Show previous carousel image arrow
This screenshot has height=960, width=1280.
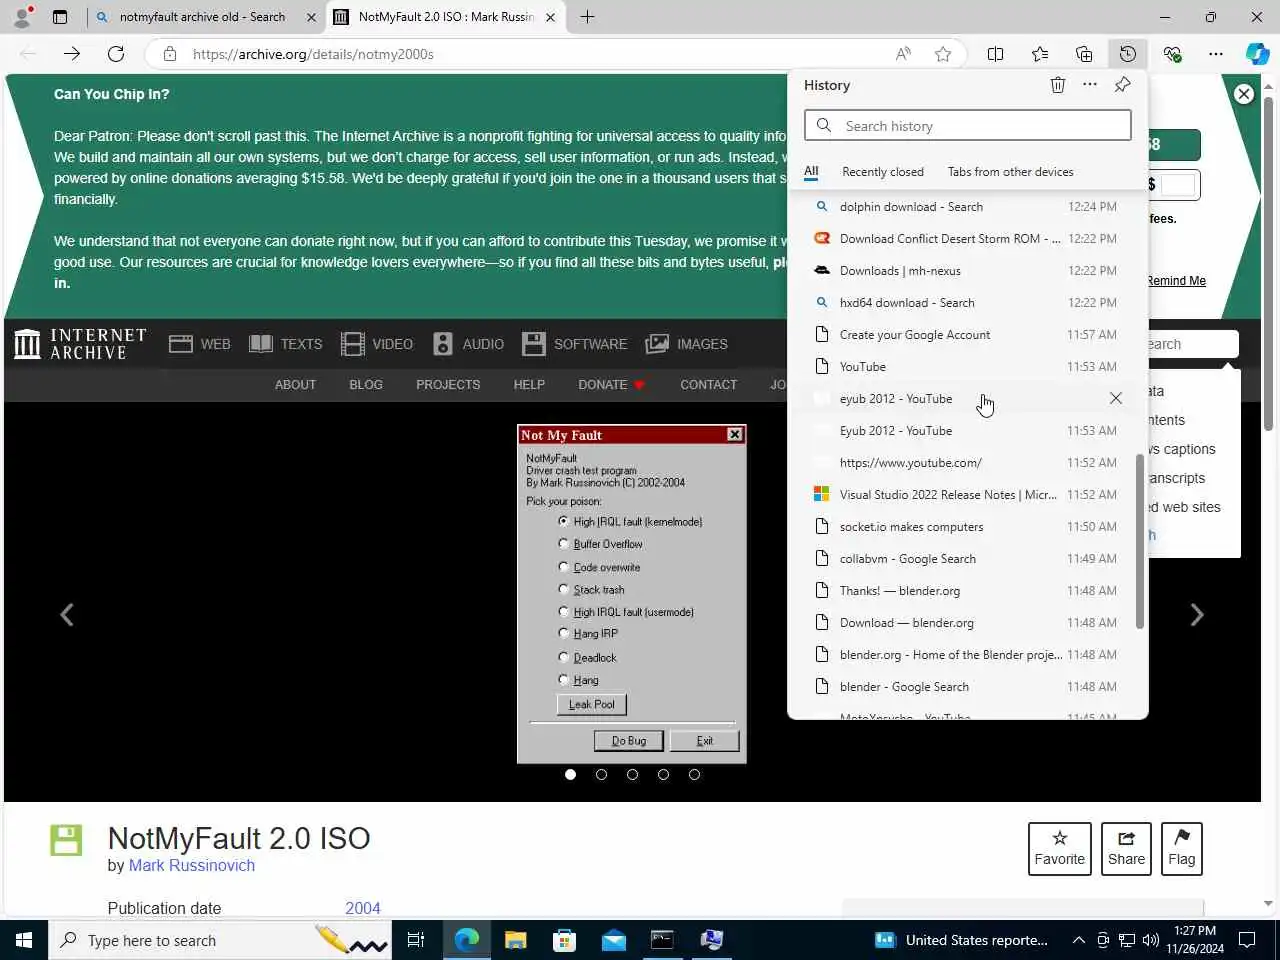click(67, 615)
